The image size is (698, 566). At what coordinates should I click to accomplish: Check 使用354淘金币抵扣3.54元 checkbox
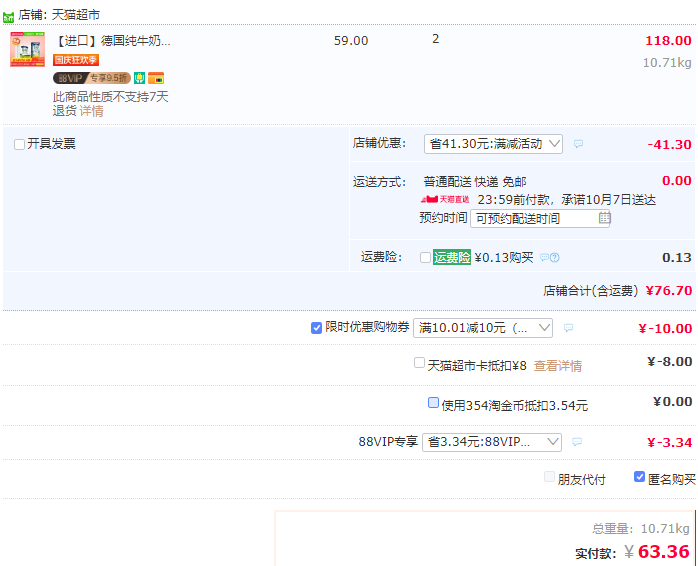click(x=433, y=403)
